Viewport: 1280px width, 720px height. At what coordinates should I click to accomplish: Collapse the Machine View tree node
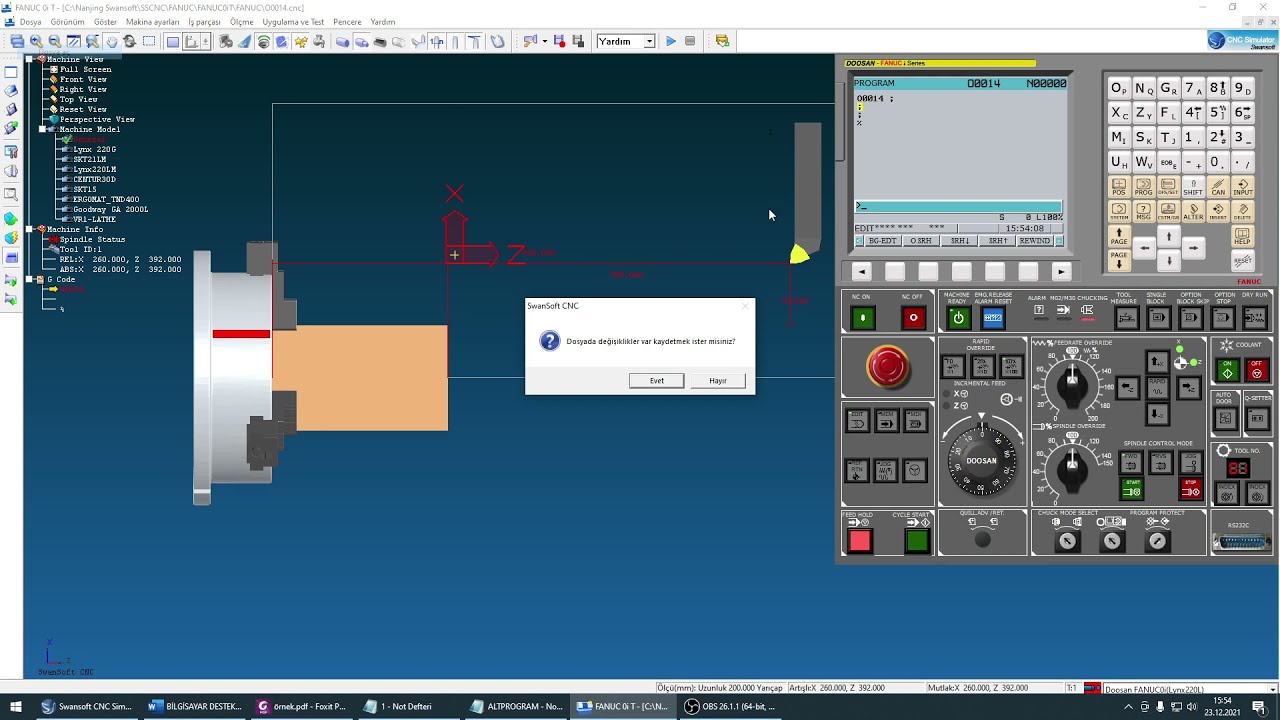(30, 60)
